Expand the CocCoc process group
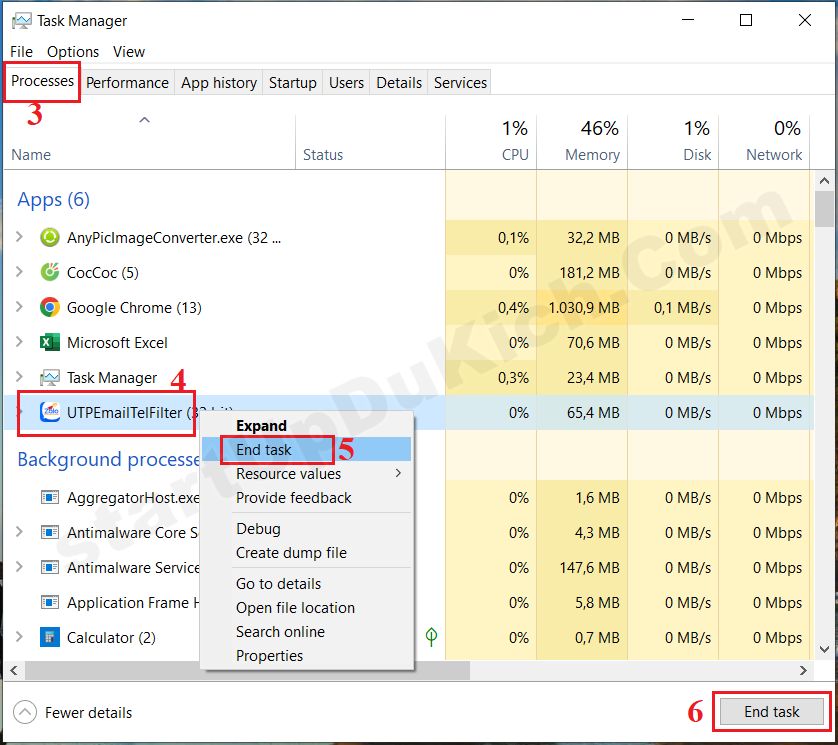The image size is (838, 745). (x=19, y=273)
